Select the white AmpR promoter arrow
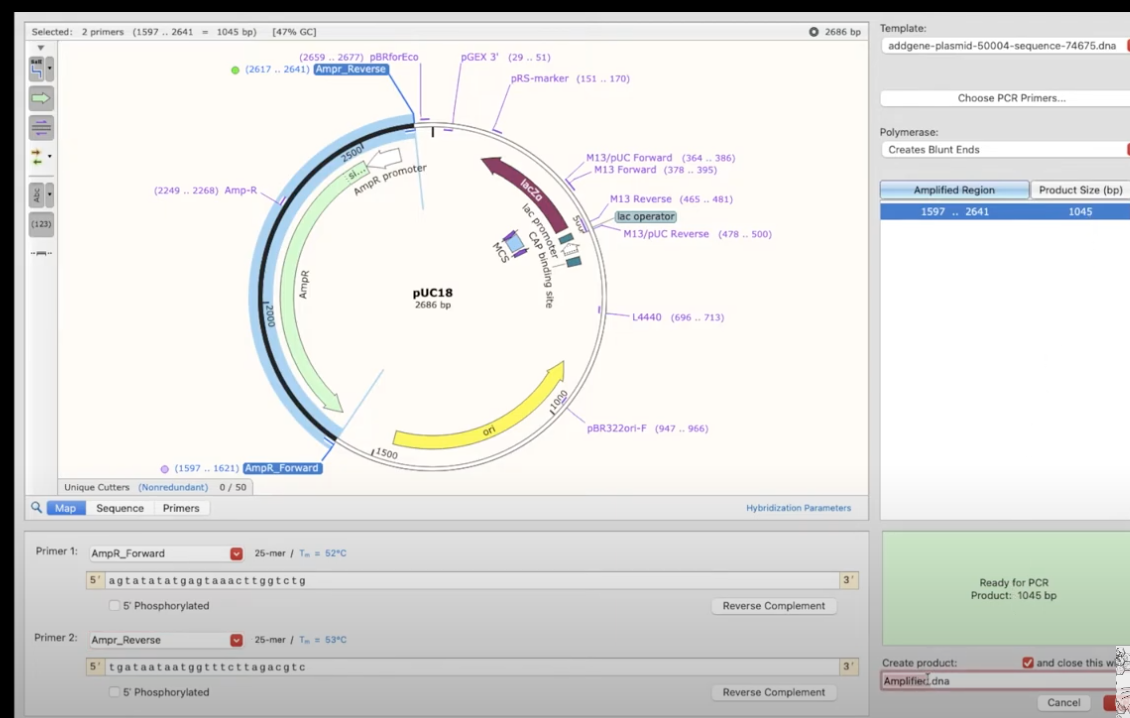Image resolution: width=1130 pixels, height=718 pixels. pyautogui.click(x=384, y=157)
